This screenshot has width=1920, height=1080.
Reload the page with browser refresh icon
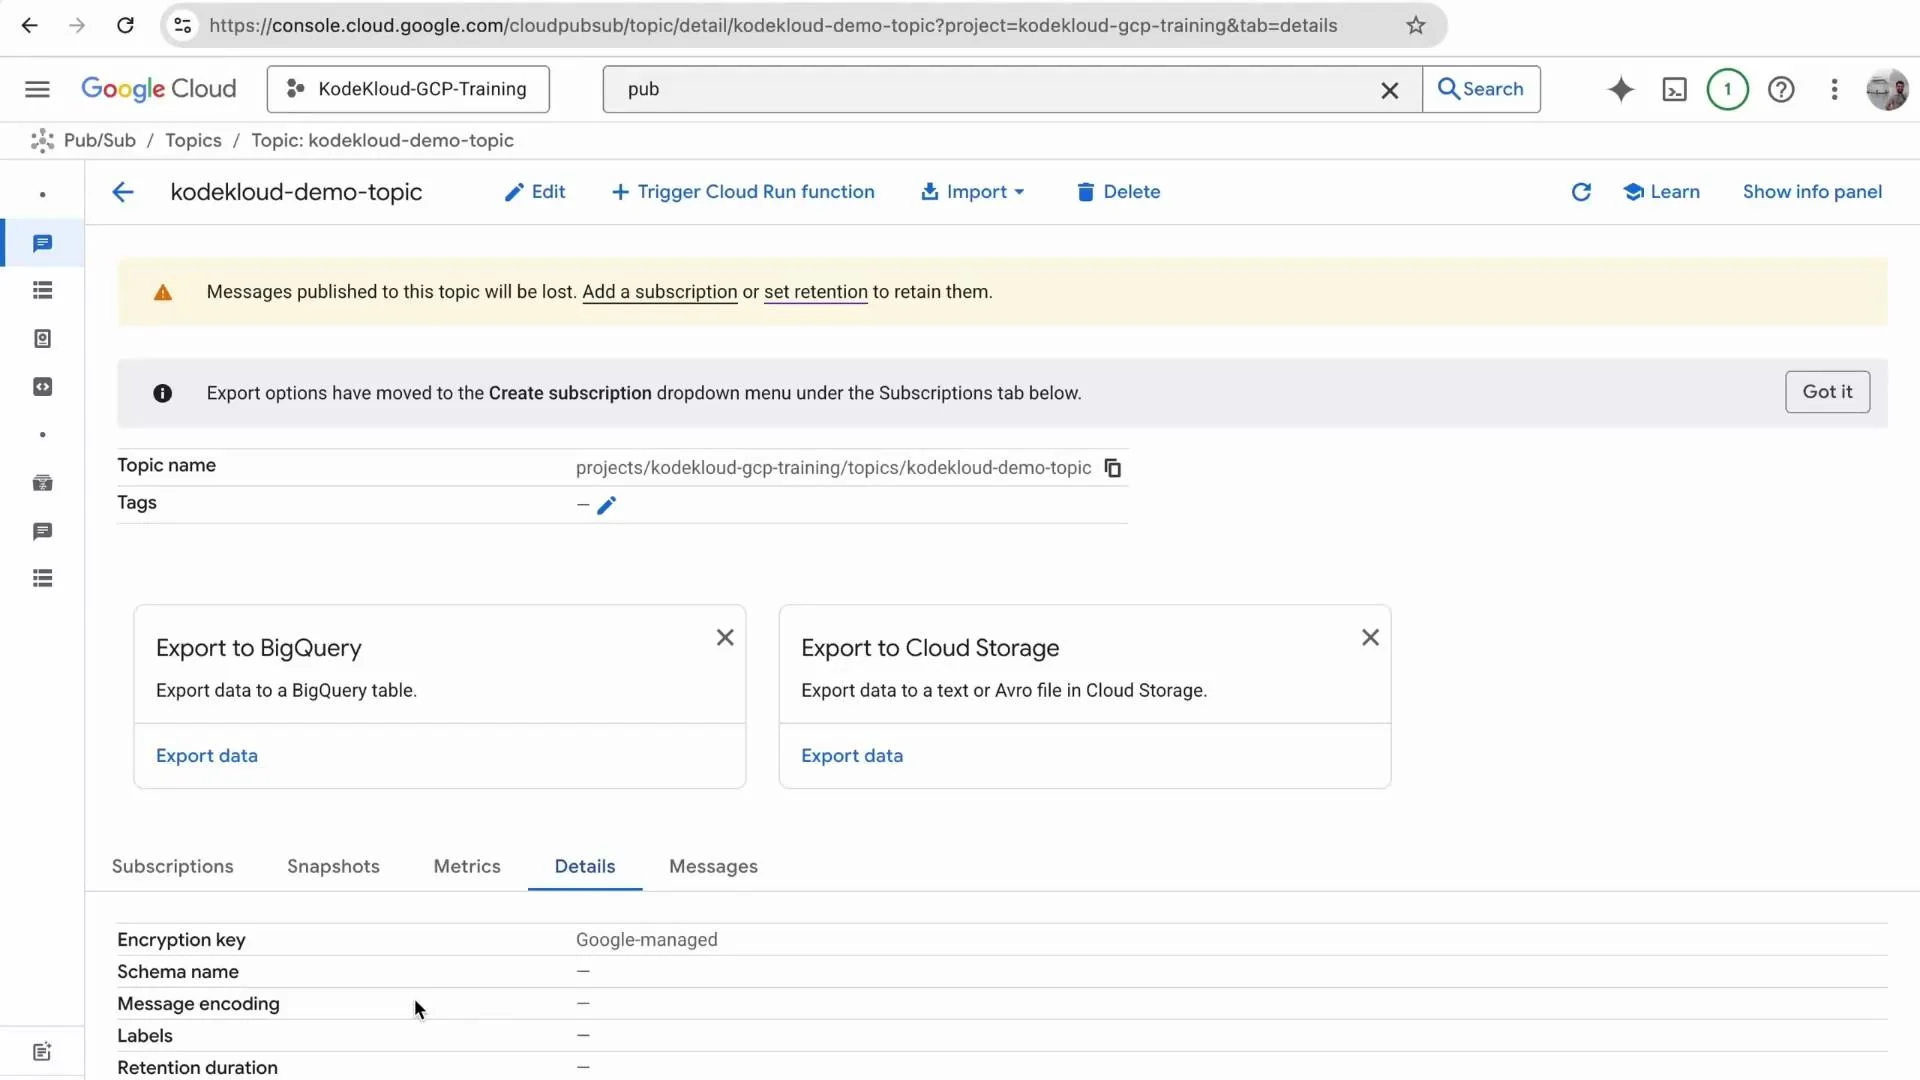[x=125, y=26]
